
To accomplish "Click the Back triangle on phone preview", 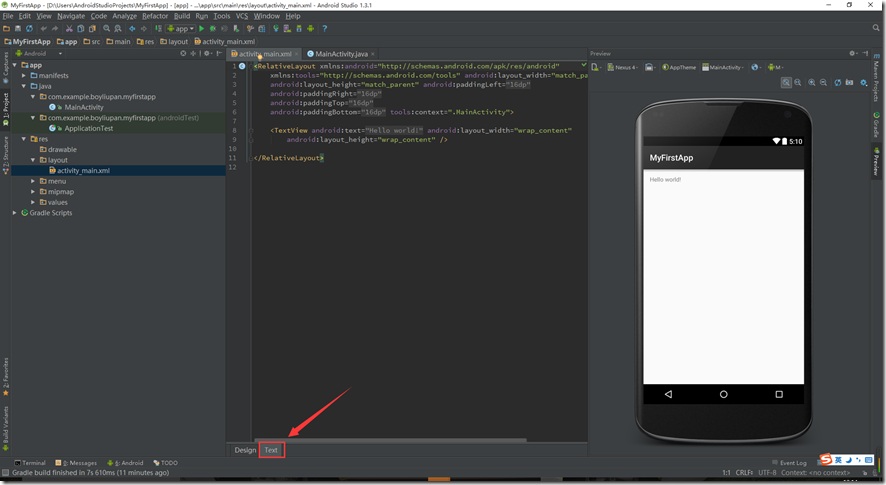I will pos(668,394).
